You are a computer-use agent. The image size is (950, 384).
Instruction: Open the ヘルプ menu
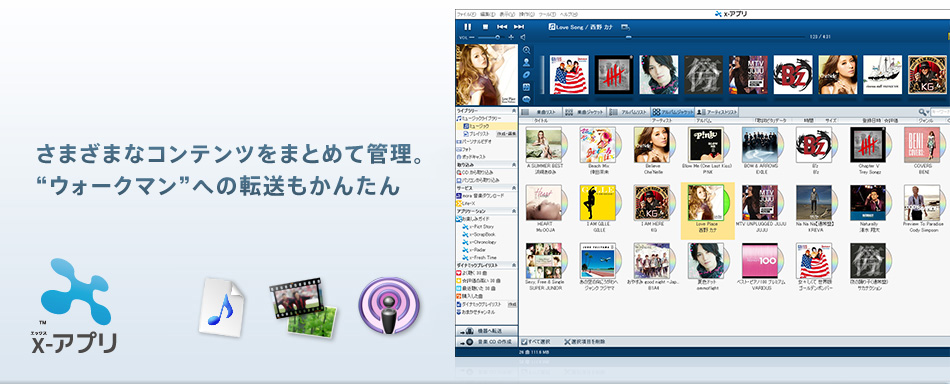coord(568,13)
